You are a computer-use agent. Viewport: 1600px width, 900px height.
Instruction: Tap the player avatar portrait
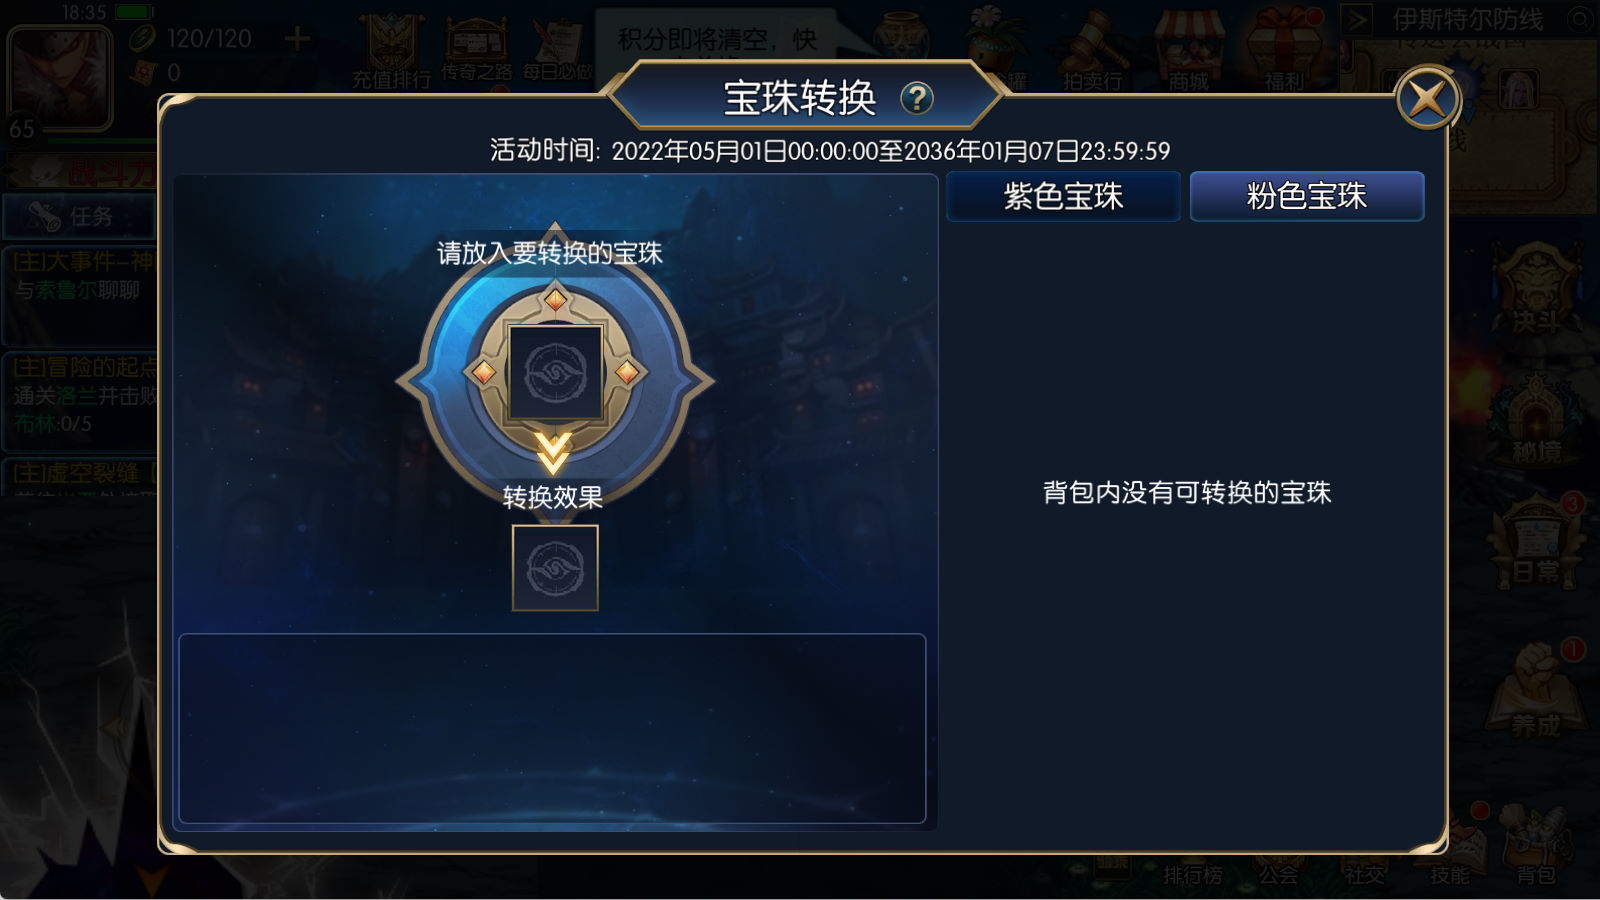[x=59, y=78]
